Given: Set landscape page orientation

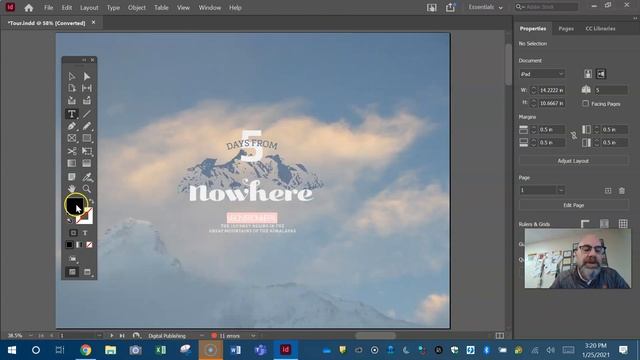Looking at the screenshot, I should tap(601, 74).
